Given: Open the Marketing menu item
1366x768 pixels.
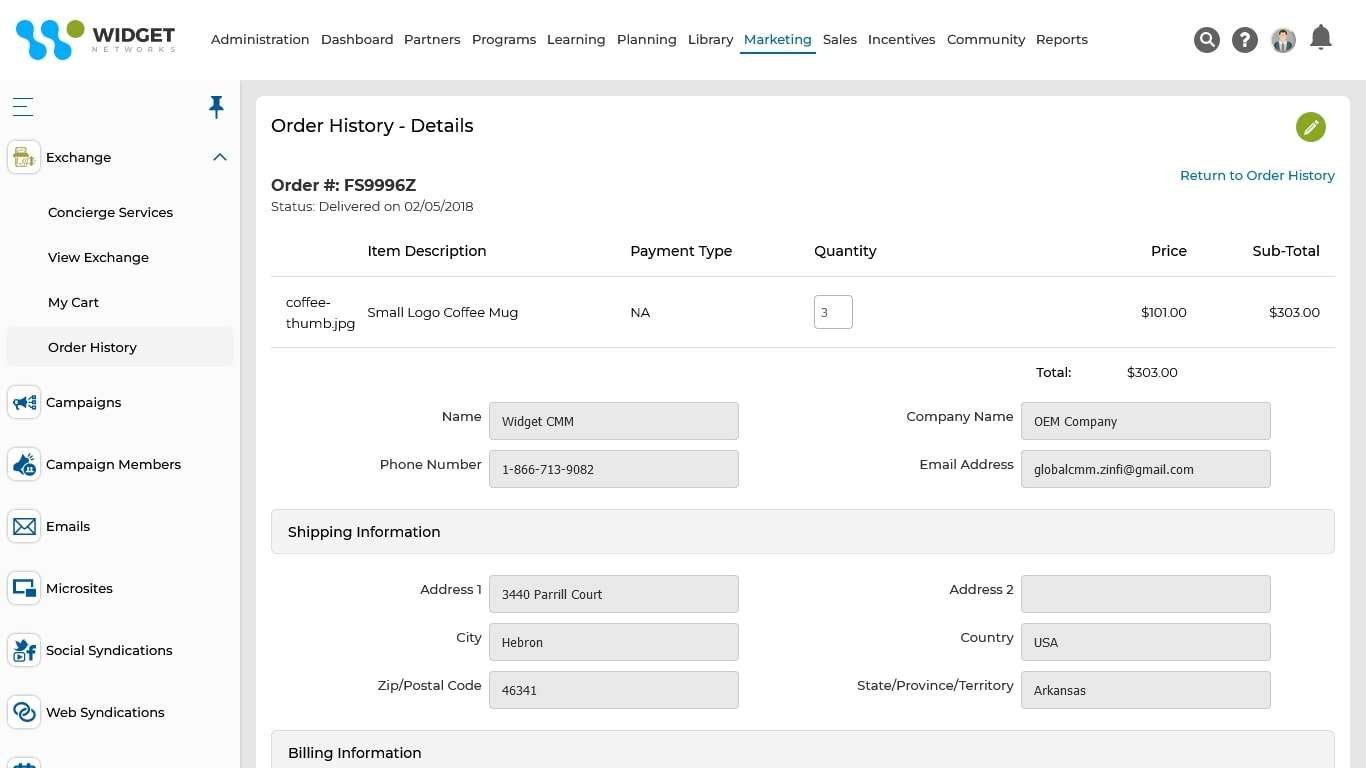Looking at the screenshot, I should (x=777, y=39).
